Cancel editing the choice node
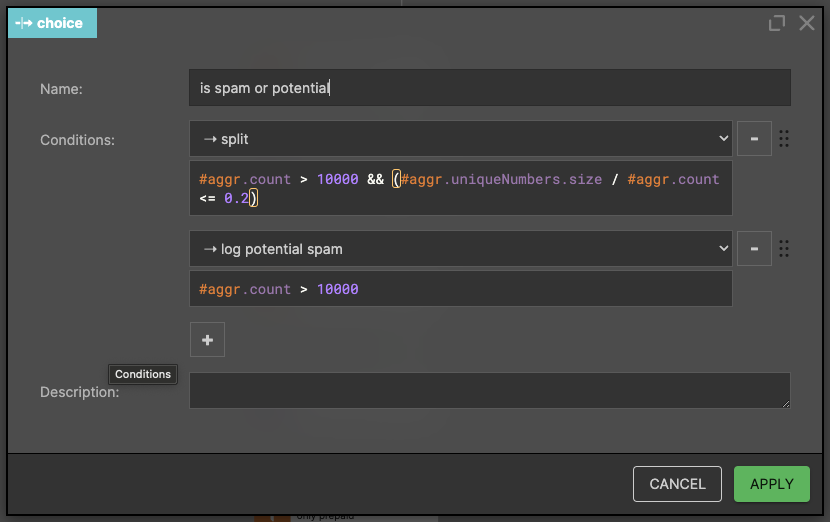 pos(677,484)
